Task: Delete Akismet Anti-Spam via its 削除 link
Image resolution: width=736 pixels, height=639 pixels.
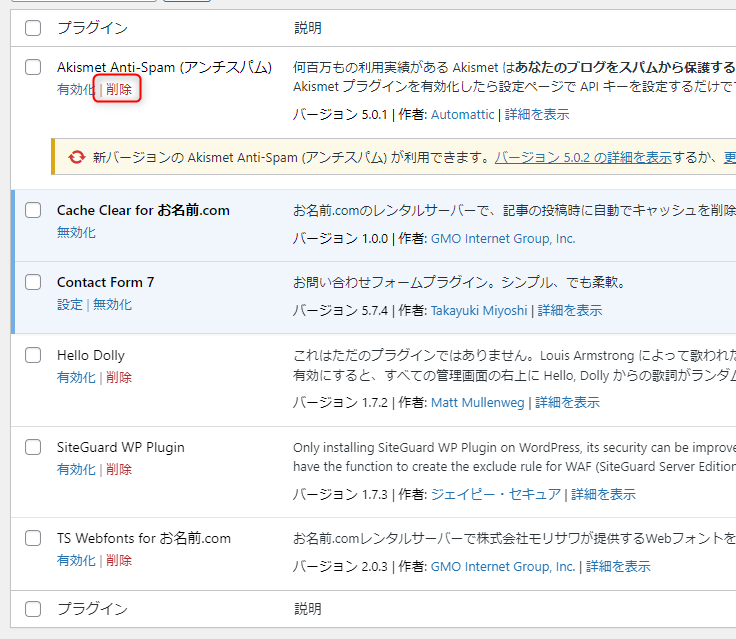Action: coord(119,89)
